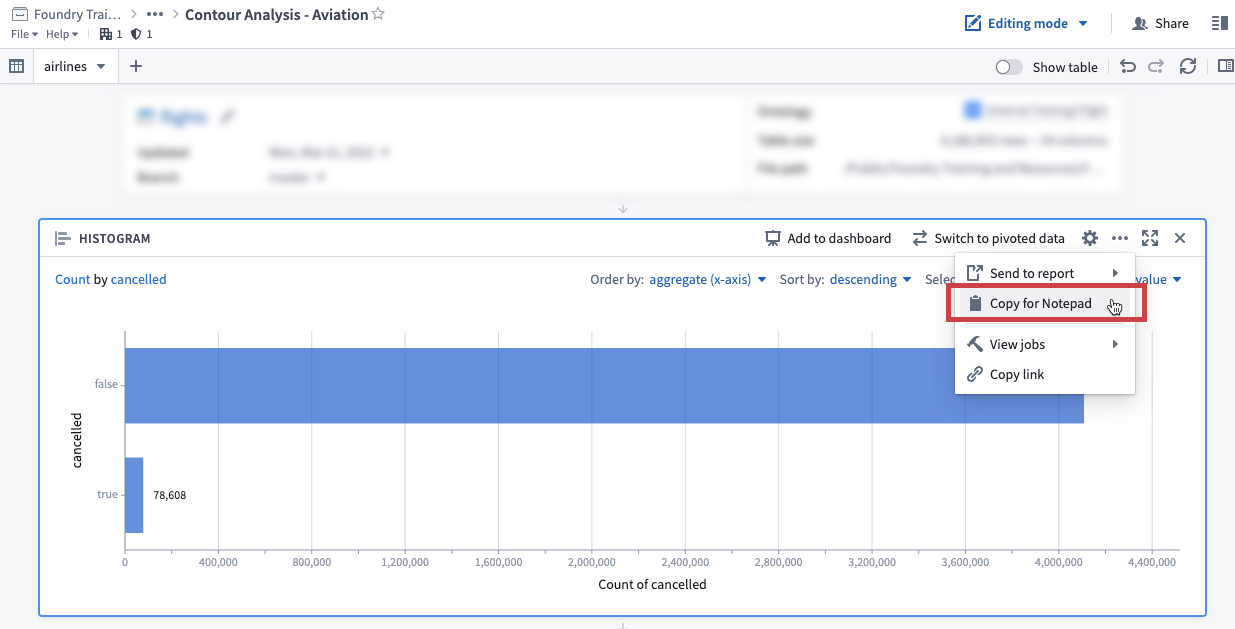Undo the last change
This screenshot has width=1235, height=629.
(1128, 67)
